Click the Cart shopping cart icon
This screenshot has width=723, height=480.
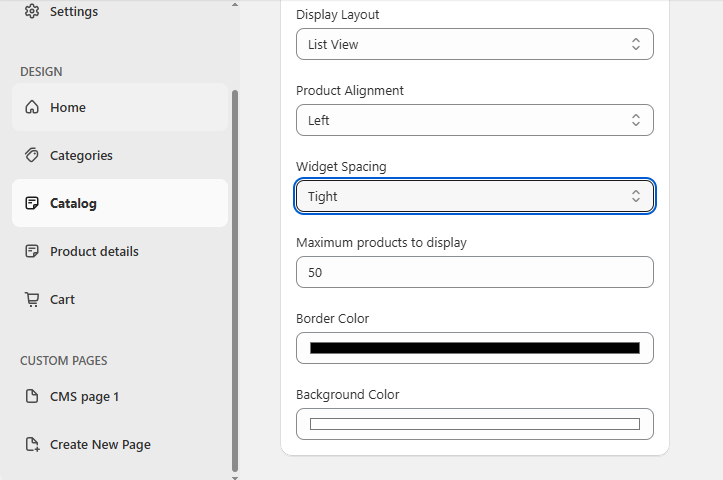(x=32, y=299)
